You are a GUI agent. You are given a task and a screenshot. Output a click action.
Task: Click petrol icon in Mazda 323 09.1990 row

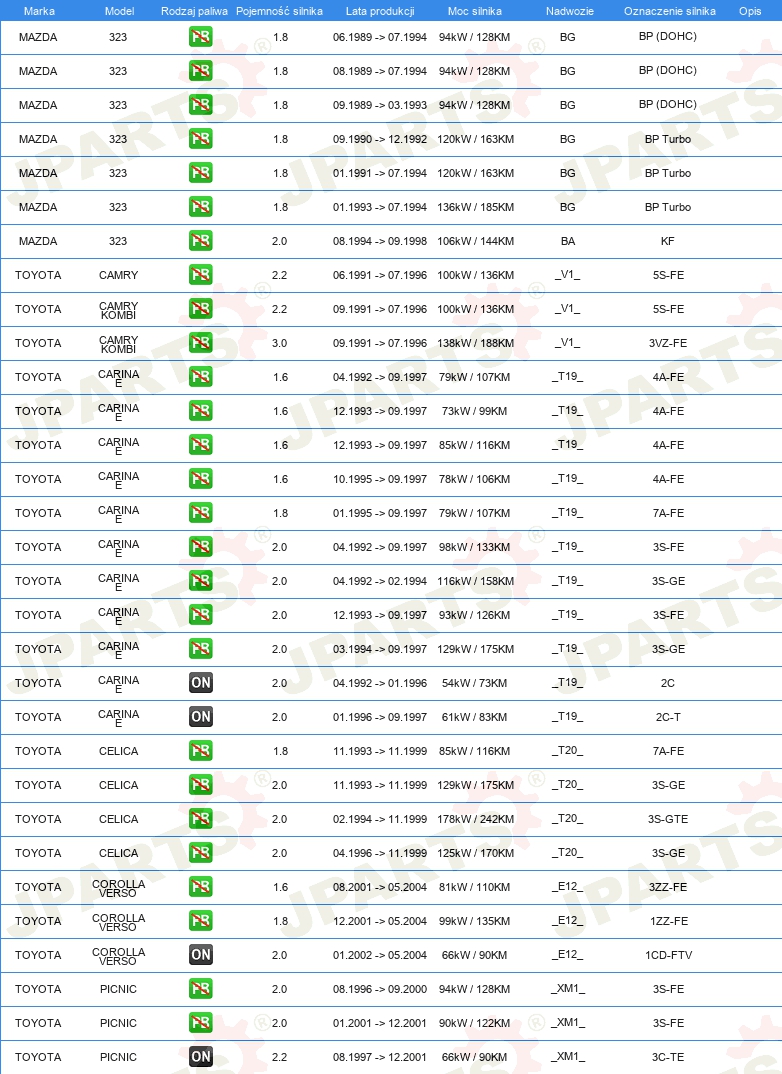click(201, 139)
